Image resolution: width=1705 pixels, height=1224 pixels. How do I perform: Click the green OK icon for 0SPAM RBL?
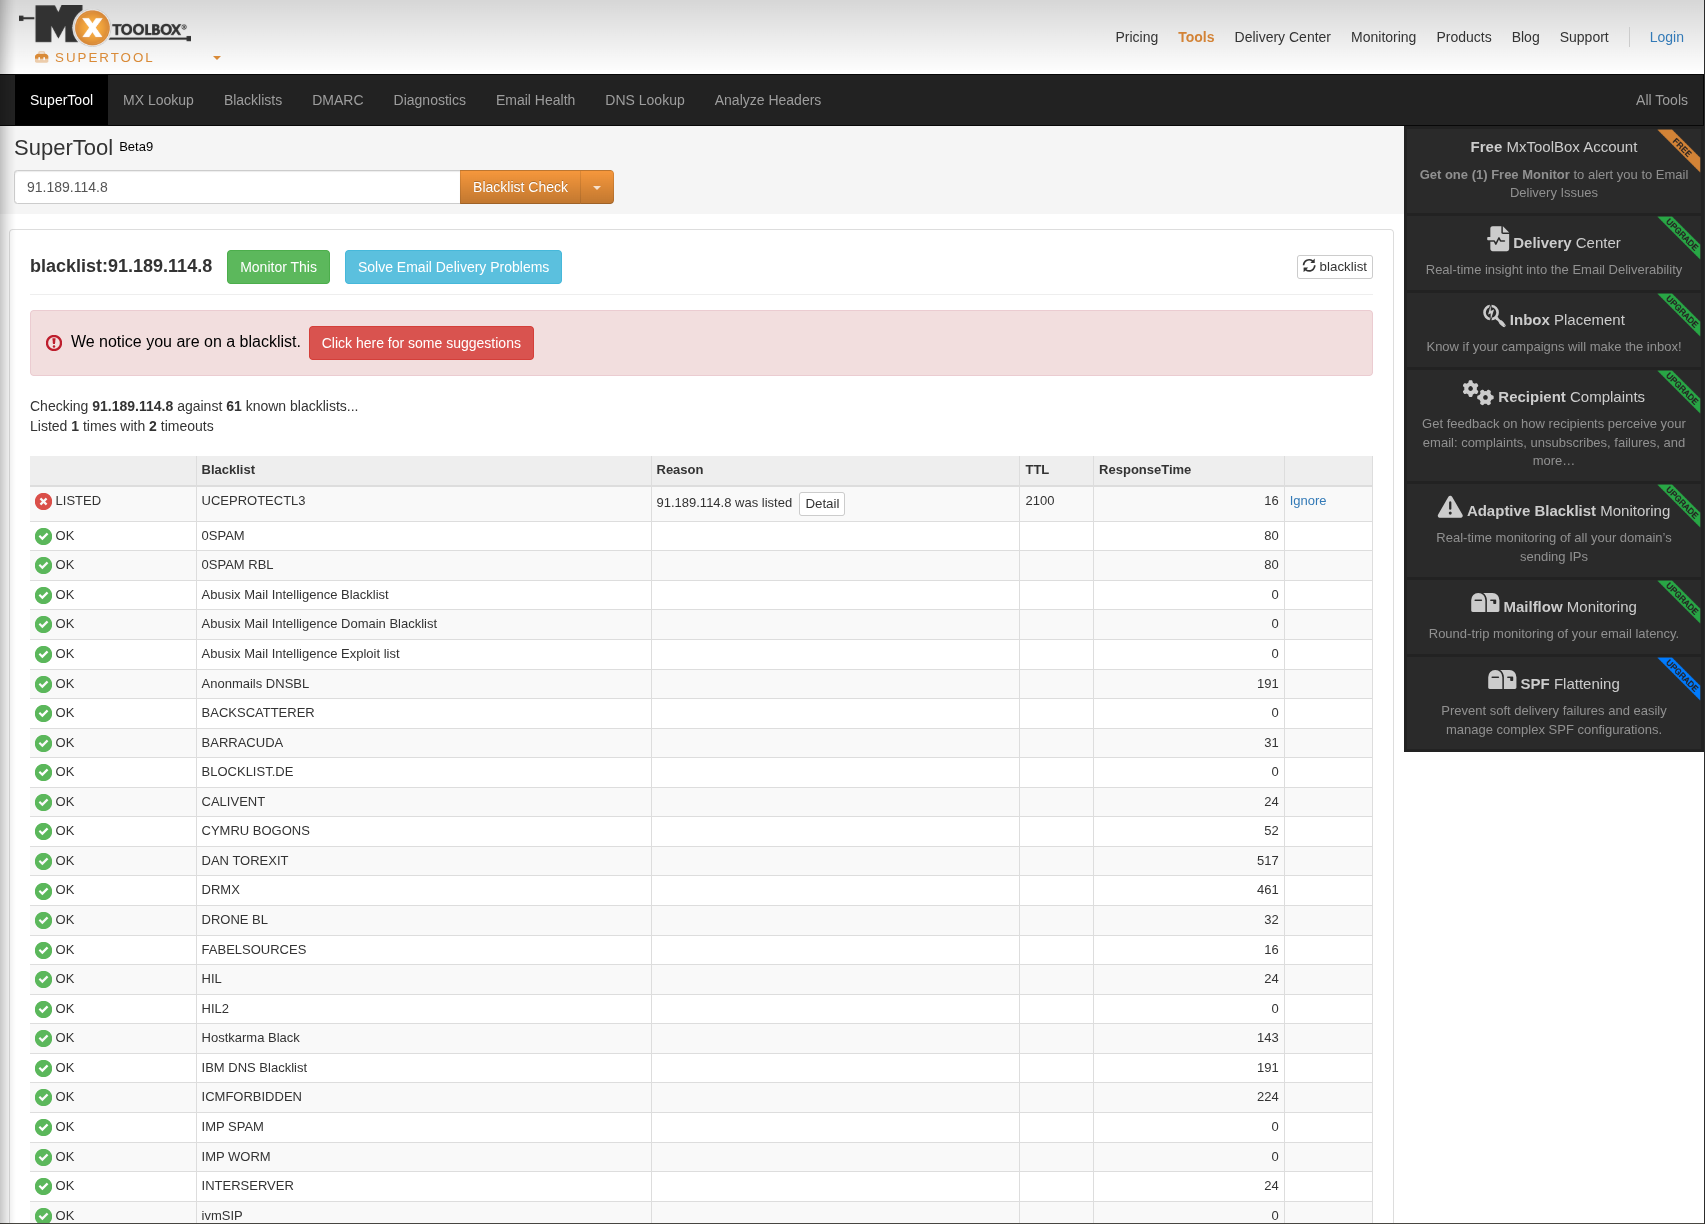tap(43, 566)
